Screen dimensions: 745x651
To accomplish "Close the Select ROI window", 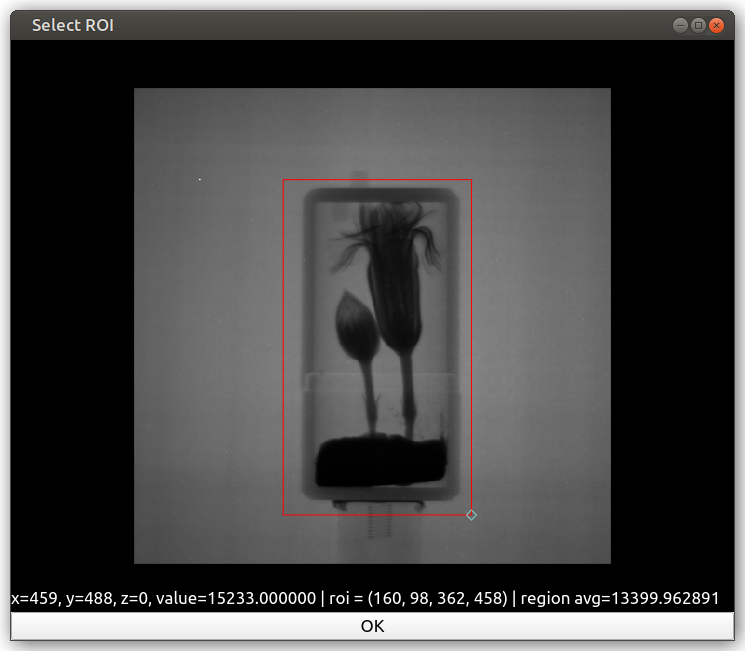I will (x=716, y=25).
